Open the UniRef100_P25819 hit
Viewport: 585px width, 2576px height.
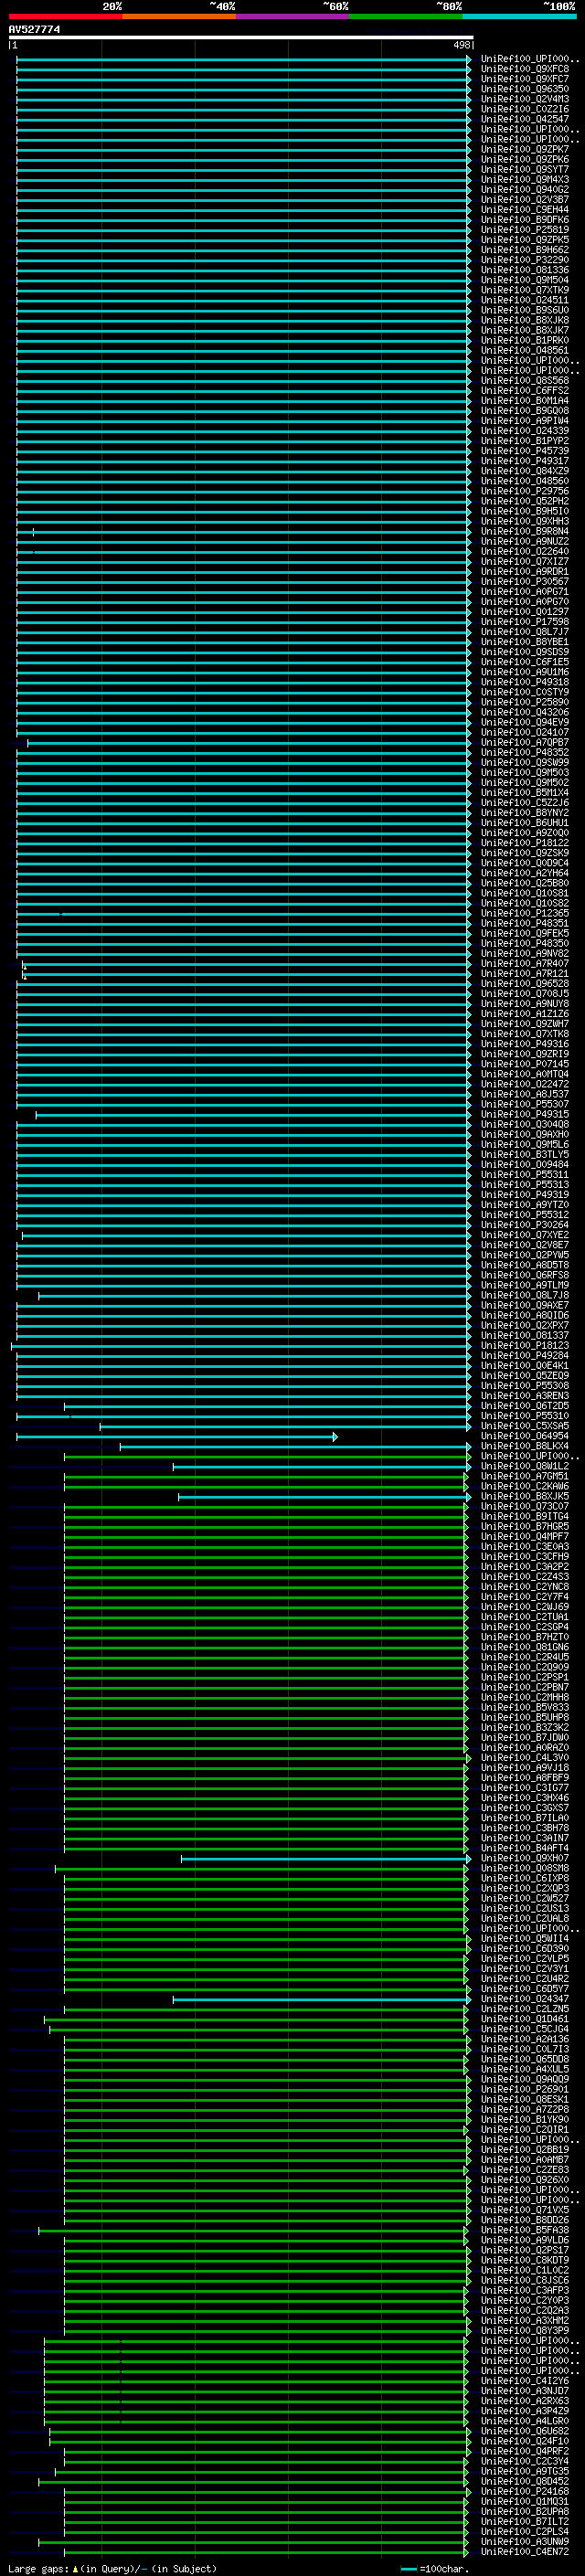525,230
